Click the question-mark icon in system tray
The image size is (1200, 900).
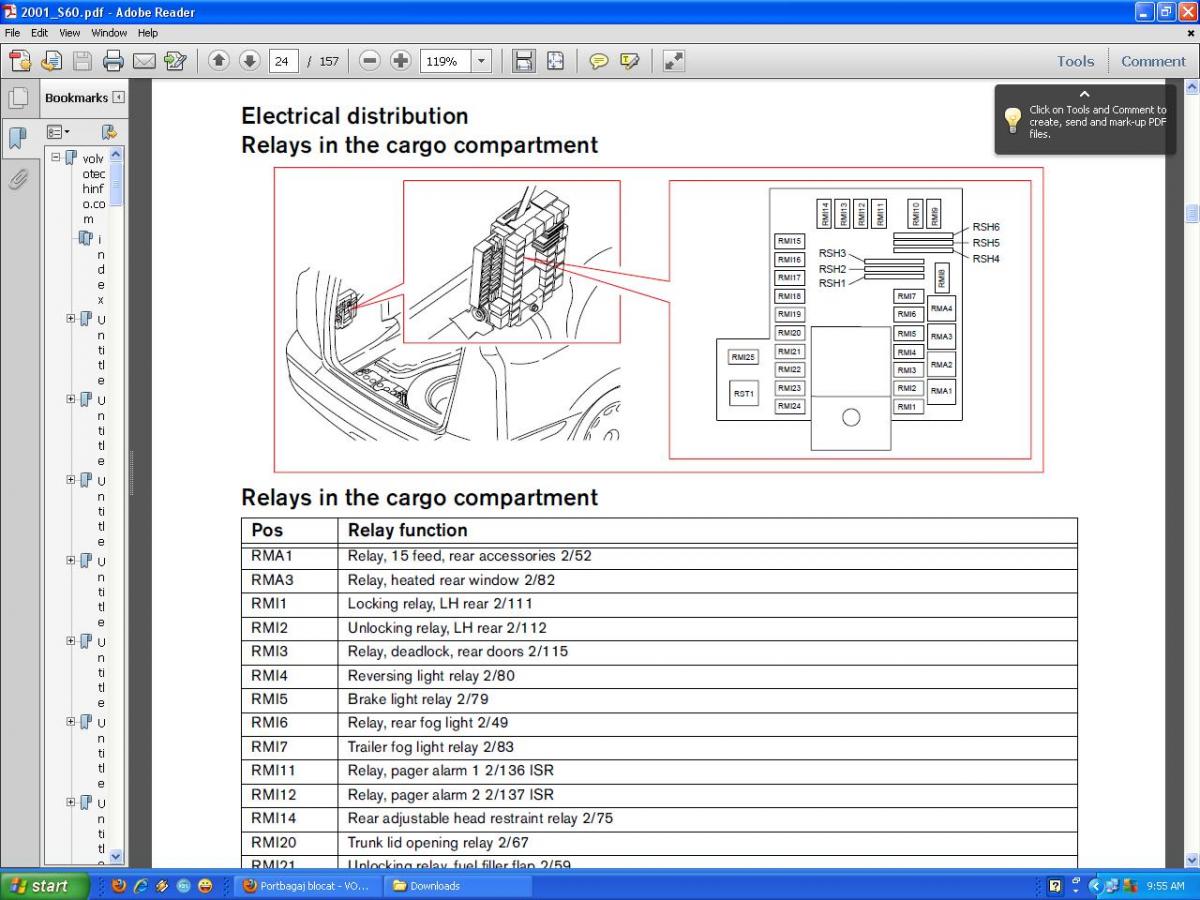tap(1055, 886)
